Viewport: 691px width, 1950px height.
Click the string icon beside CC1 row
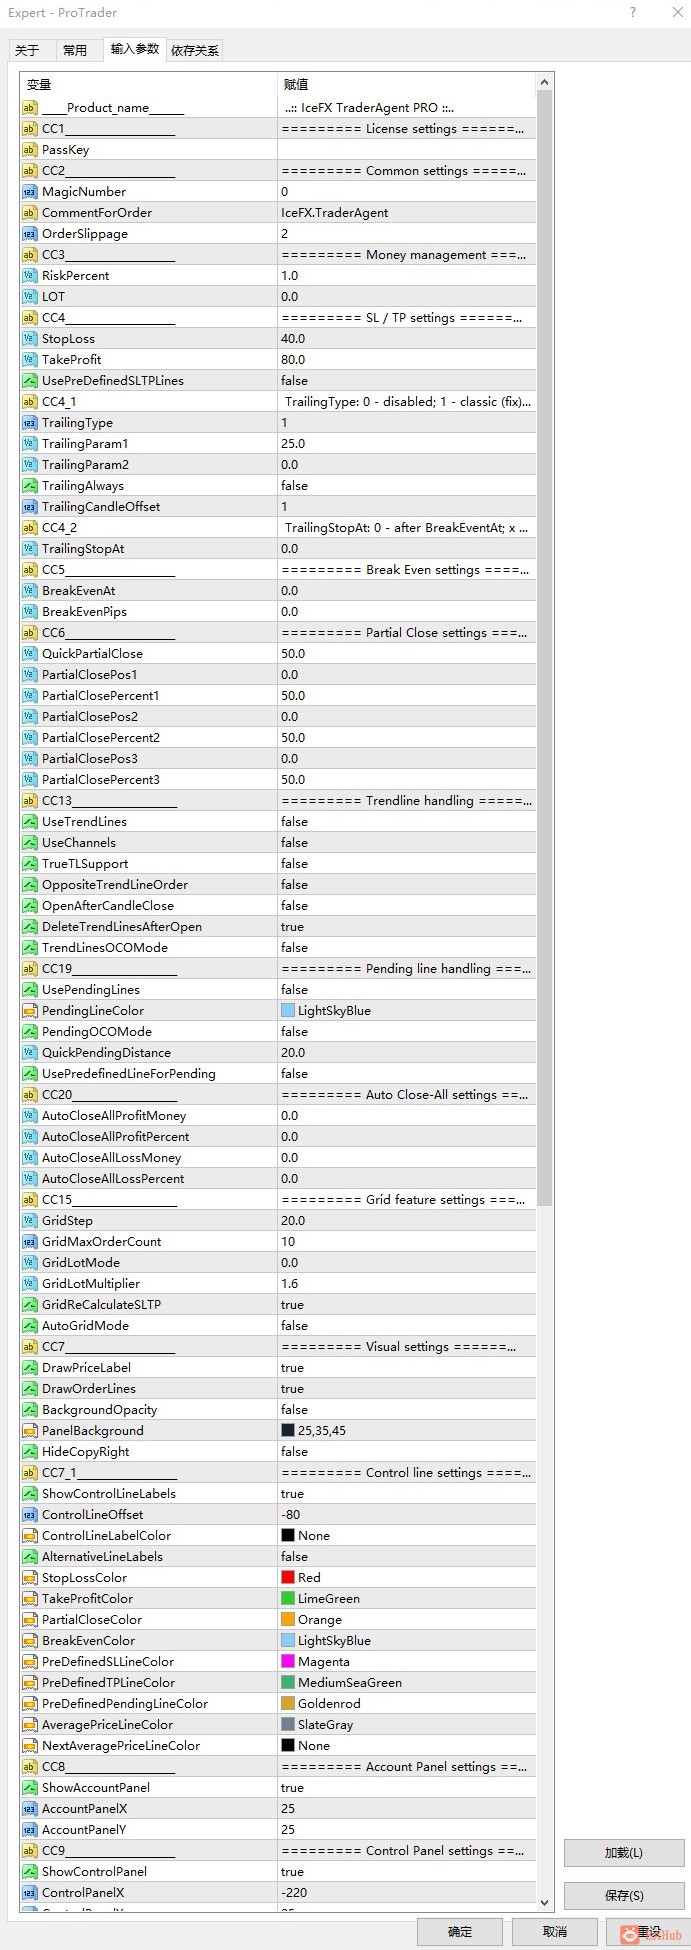(29, 129)
